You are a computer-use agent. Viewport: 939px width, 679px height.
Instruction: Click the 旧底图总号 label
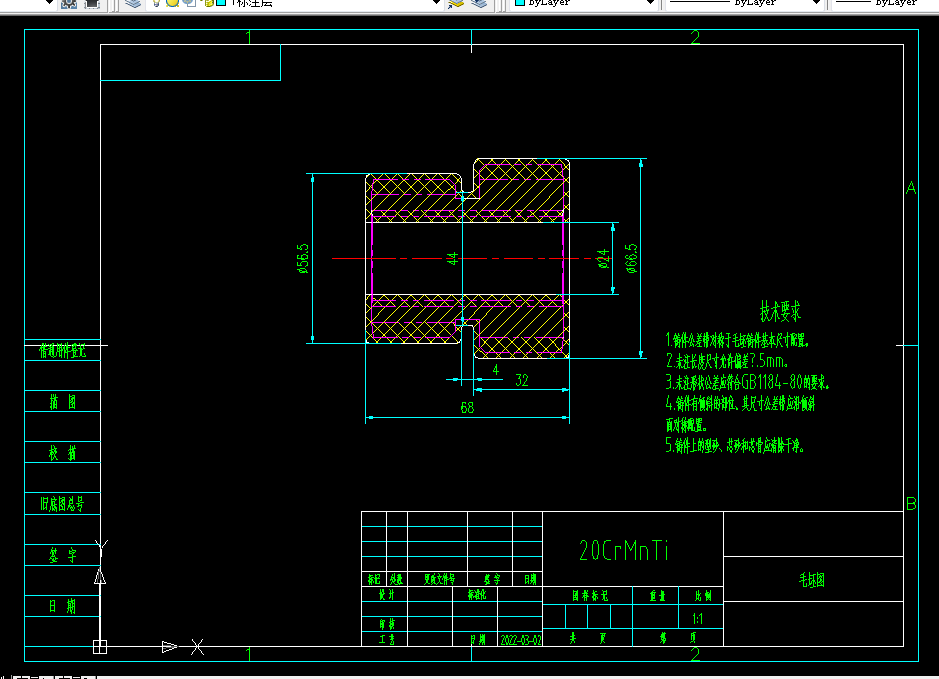(62, 504)
